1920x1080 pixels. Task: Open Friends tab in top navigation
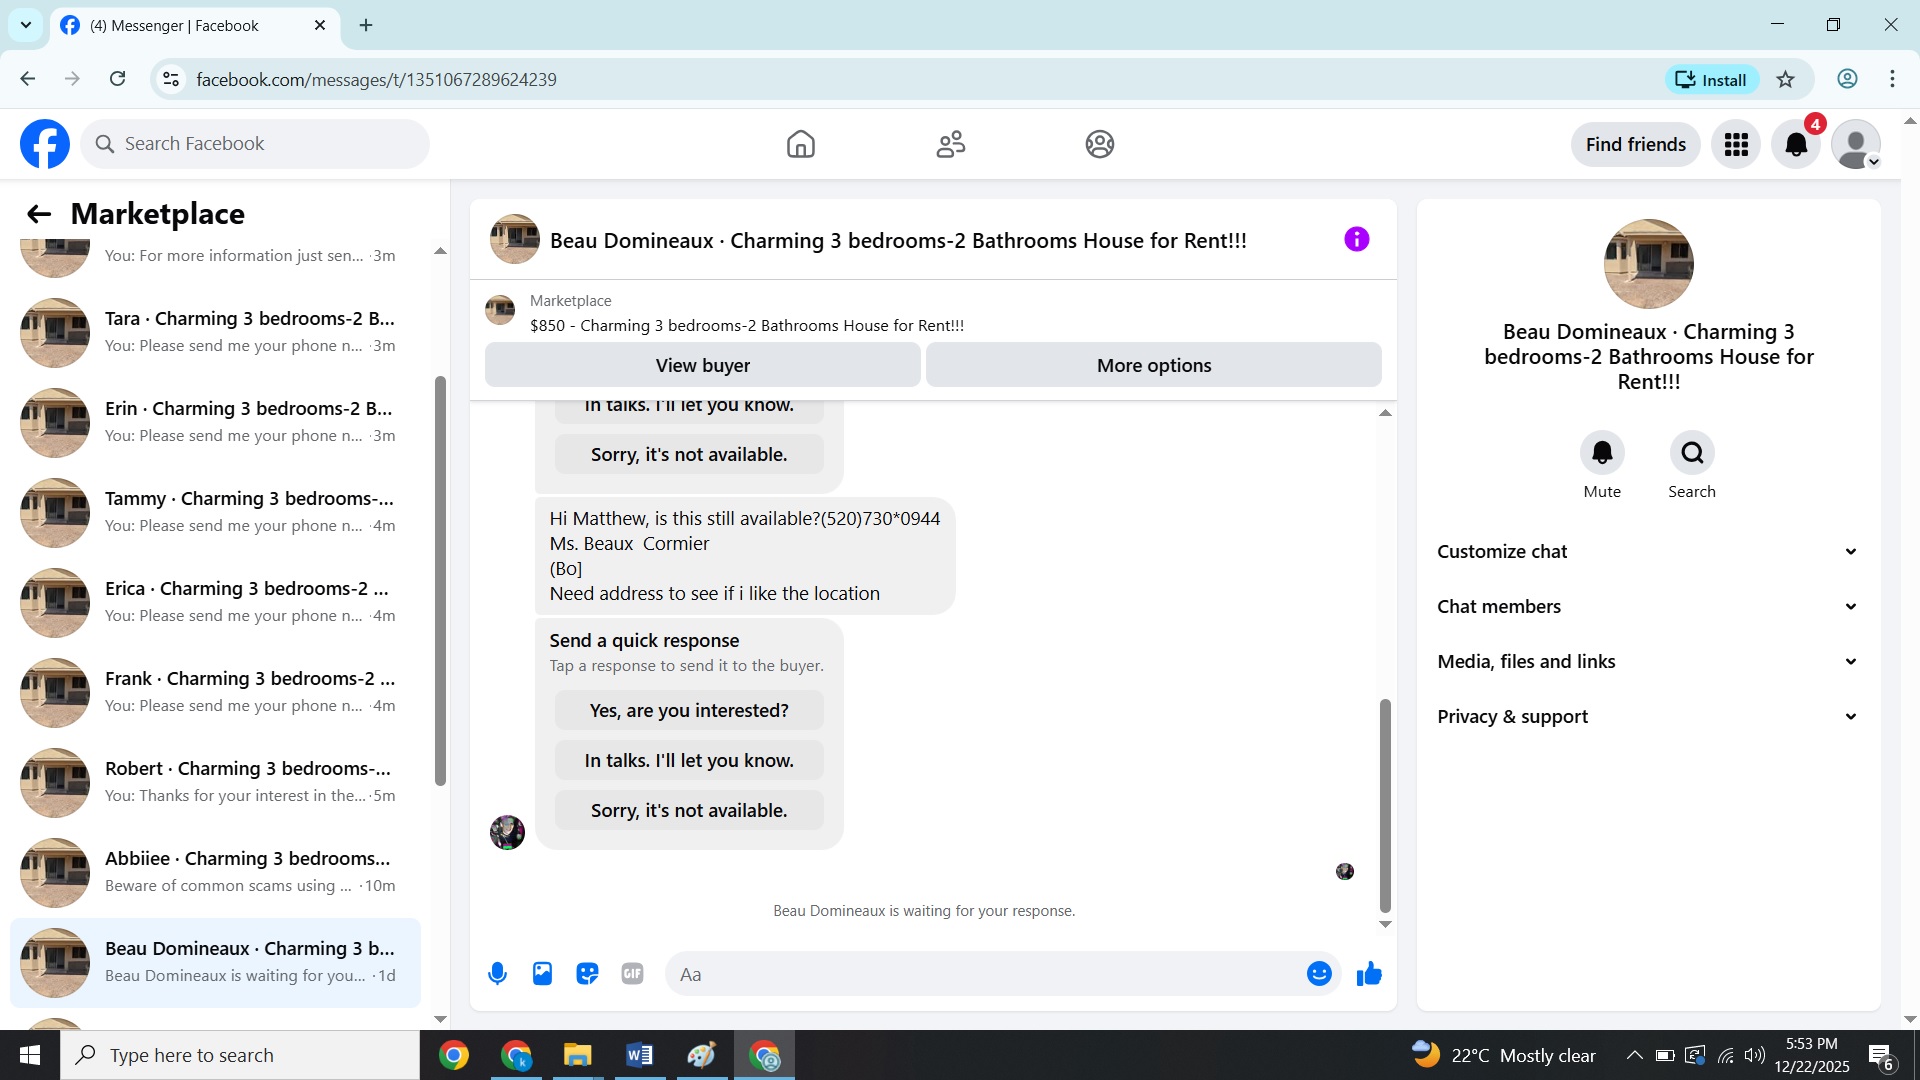coord(950,145)
